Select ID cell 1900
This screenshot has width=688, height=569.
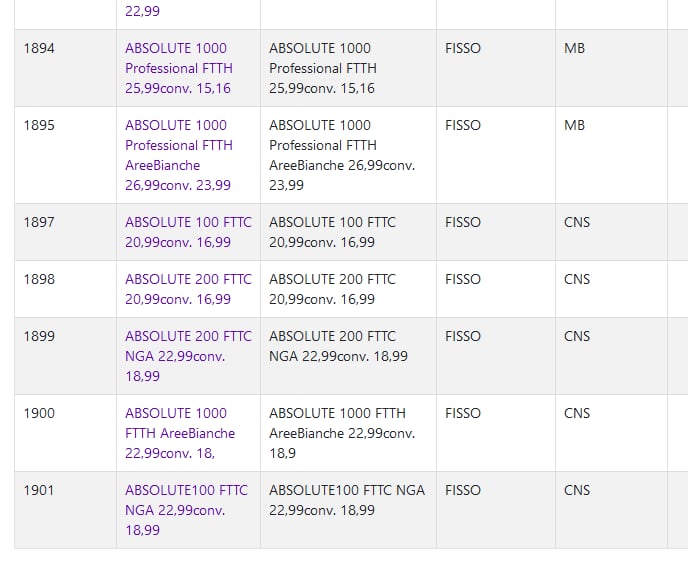coord(39,413)
